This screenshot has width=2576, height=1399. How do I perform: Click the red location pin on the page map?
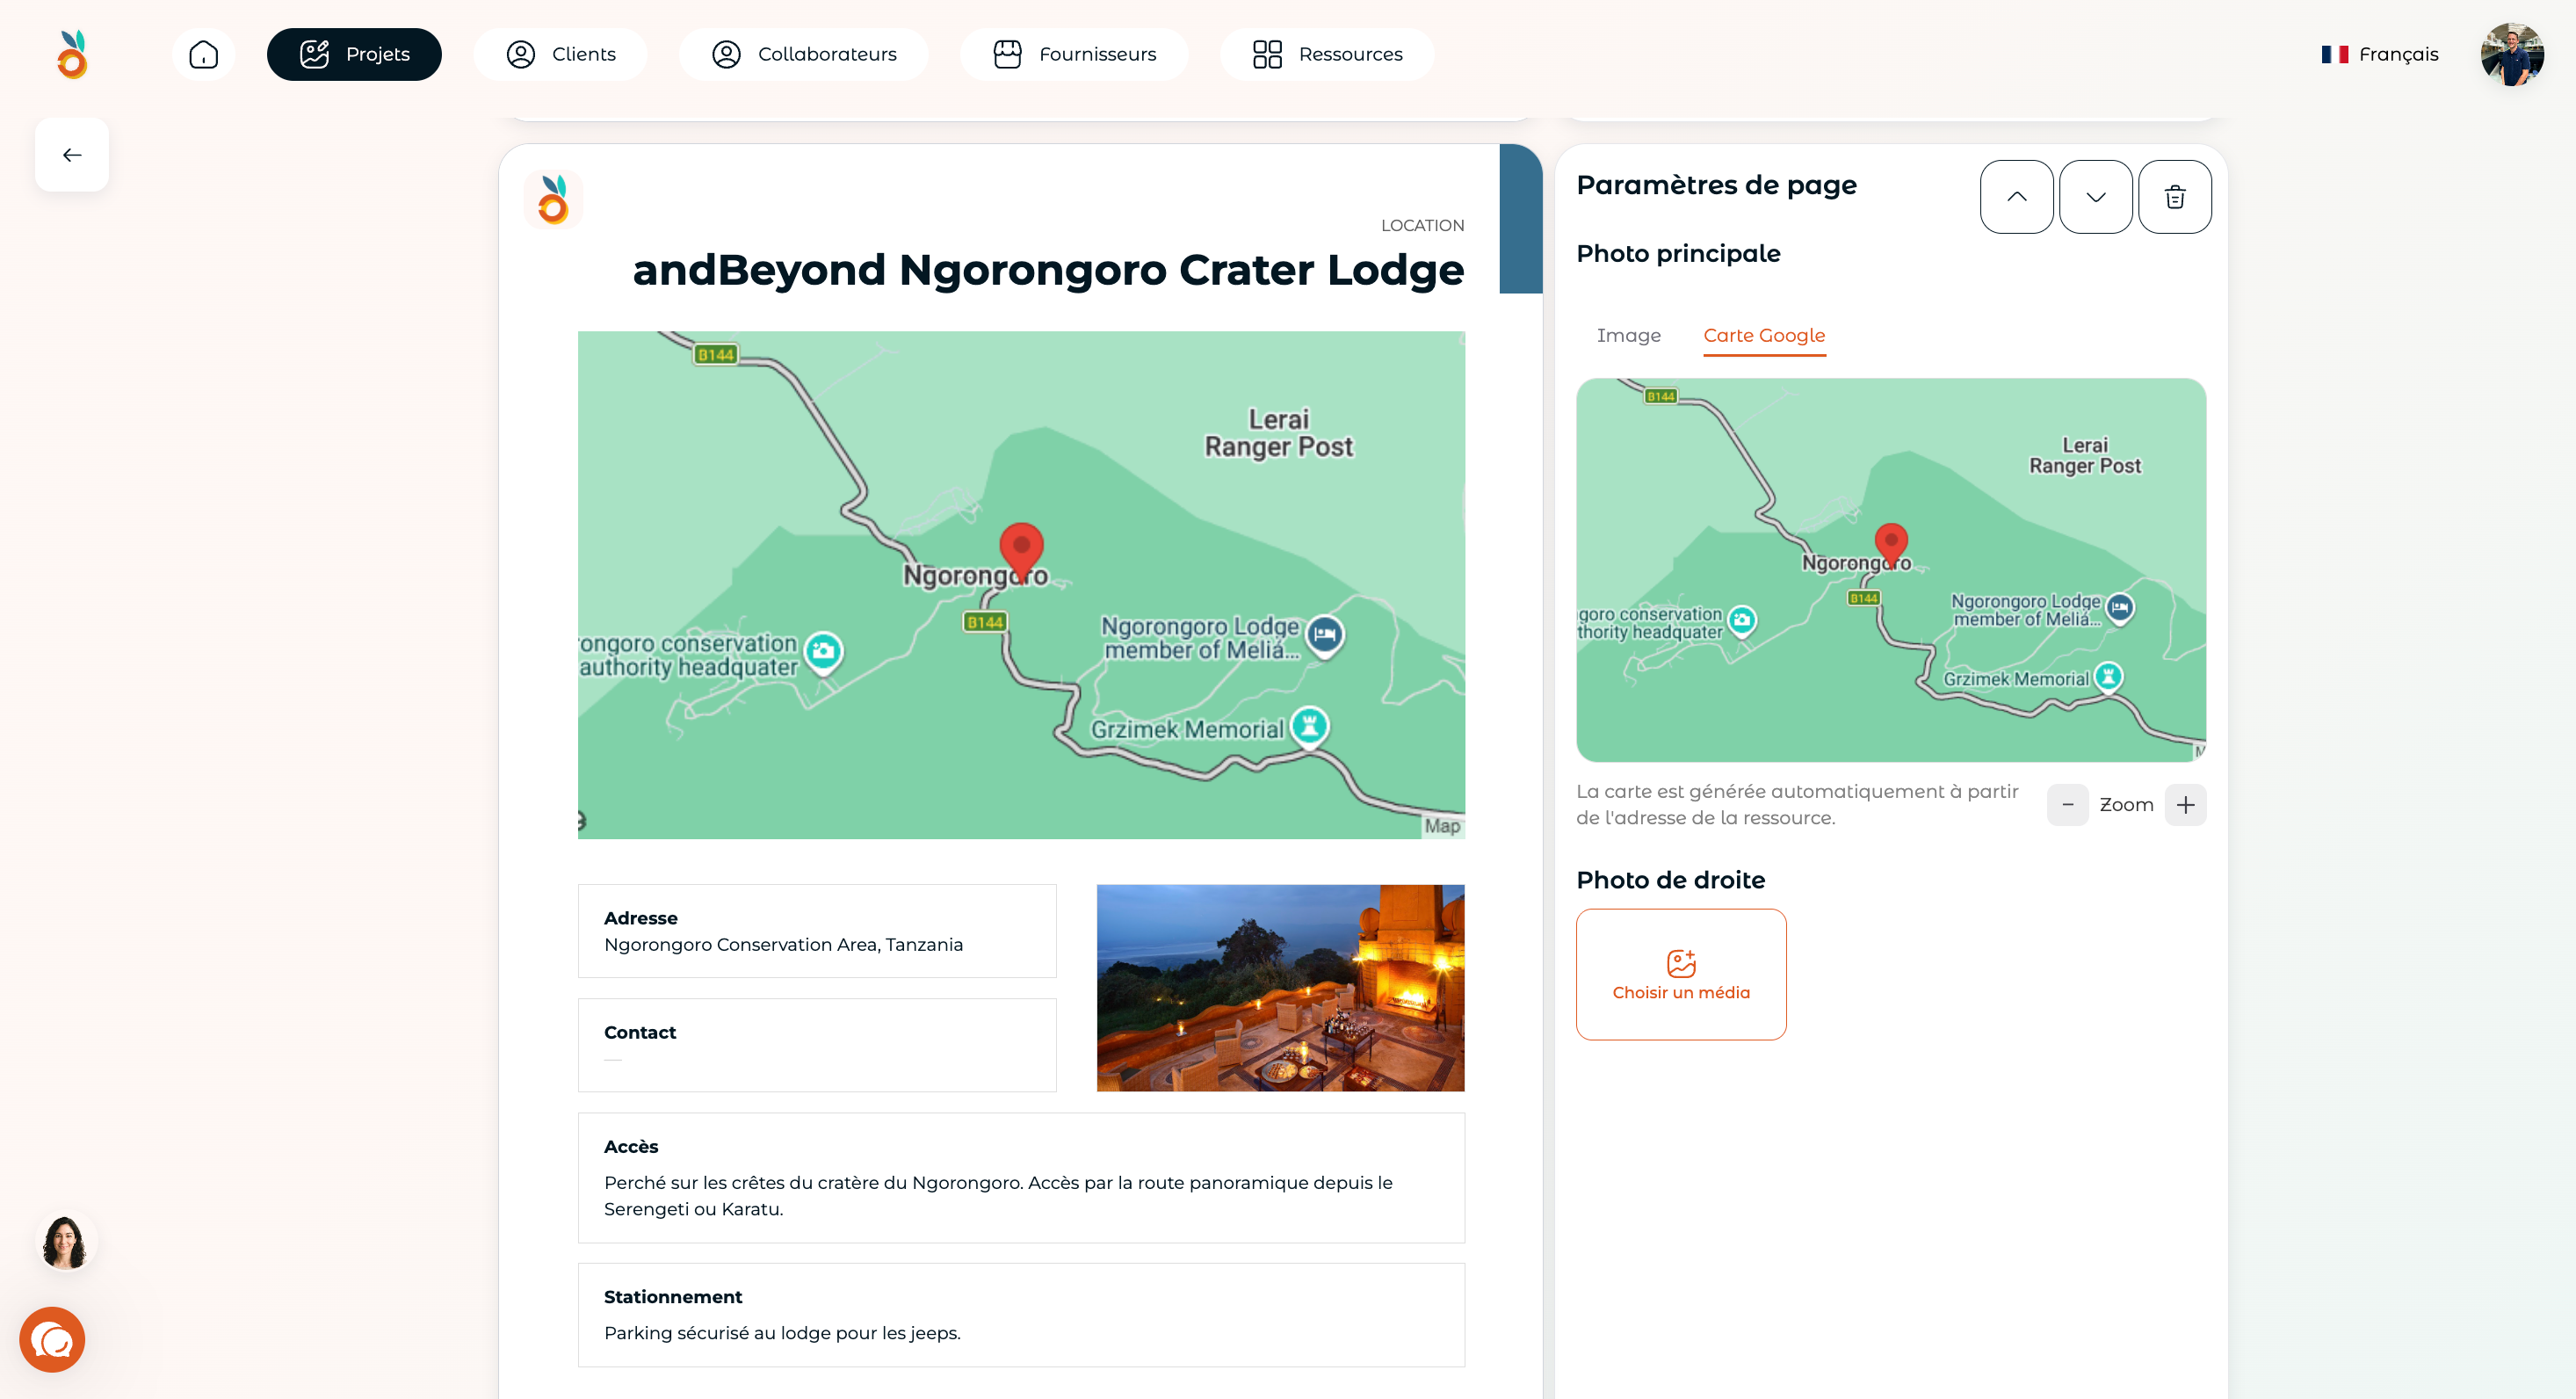[x=1021, y=550]
